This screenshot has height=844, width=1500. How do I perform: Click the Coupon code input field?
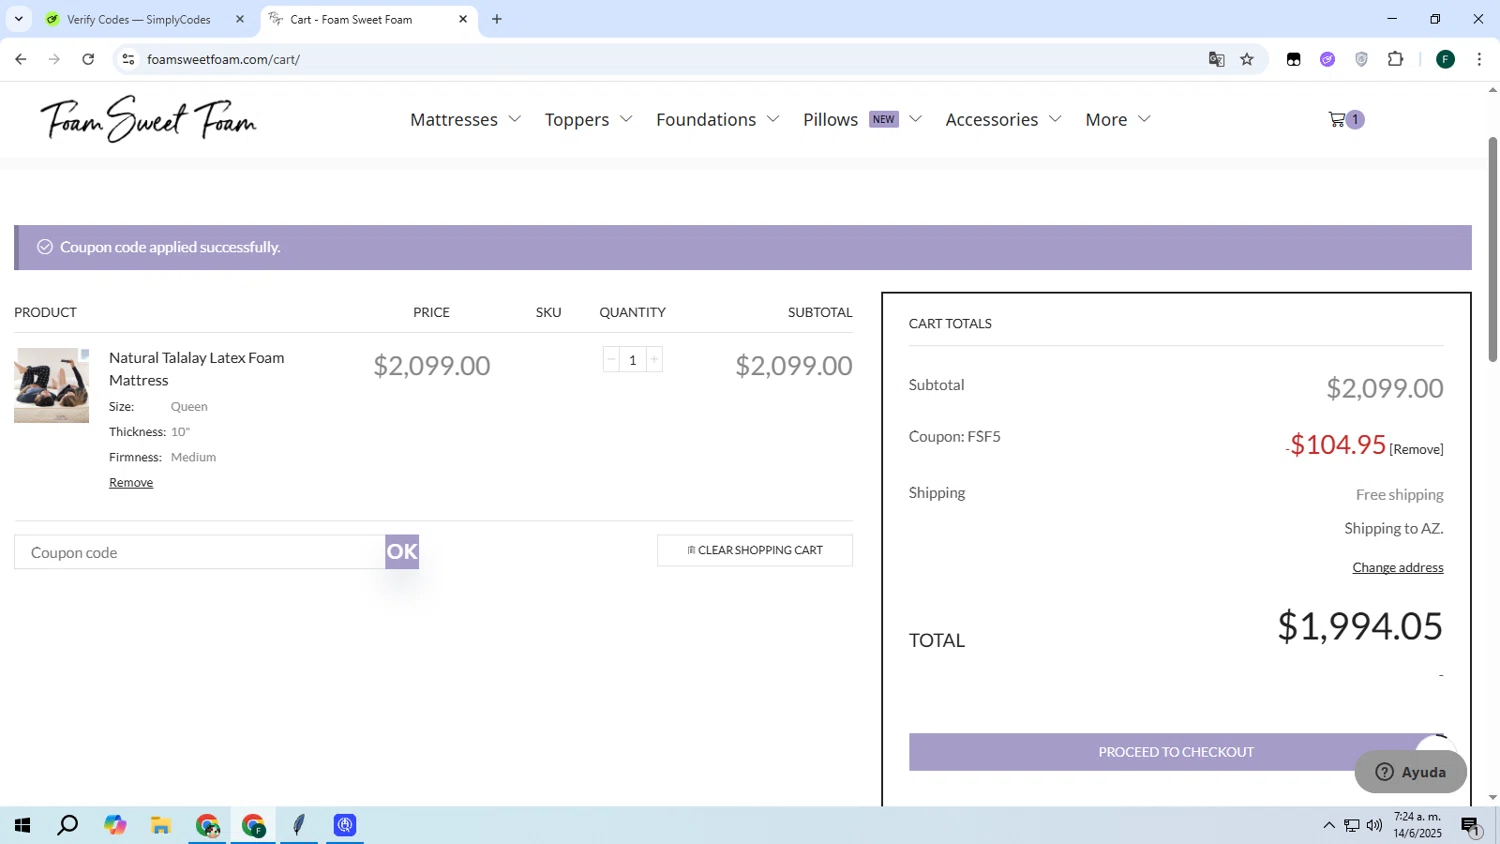[200, 552]
